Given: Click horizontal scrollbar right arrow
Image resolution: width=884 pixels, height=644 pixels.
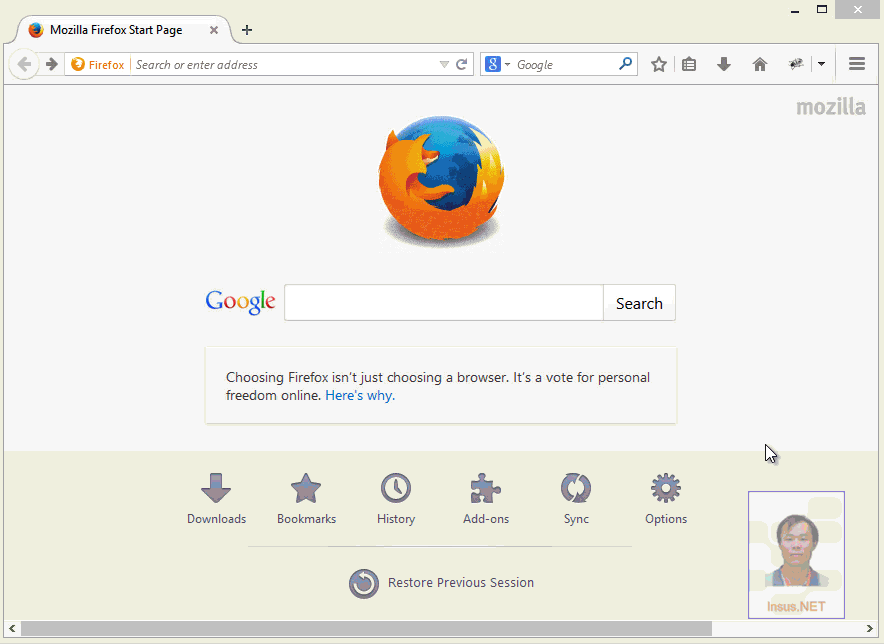Looking at the screenshot, I should pyautogui.click(x=869, y=628).
